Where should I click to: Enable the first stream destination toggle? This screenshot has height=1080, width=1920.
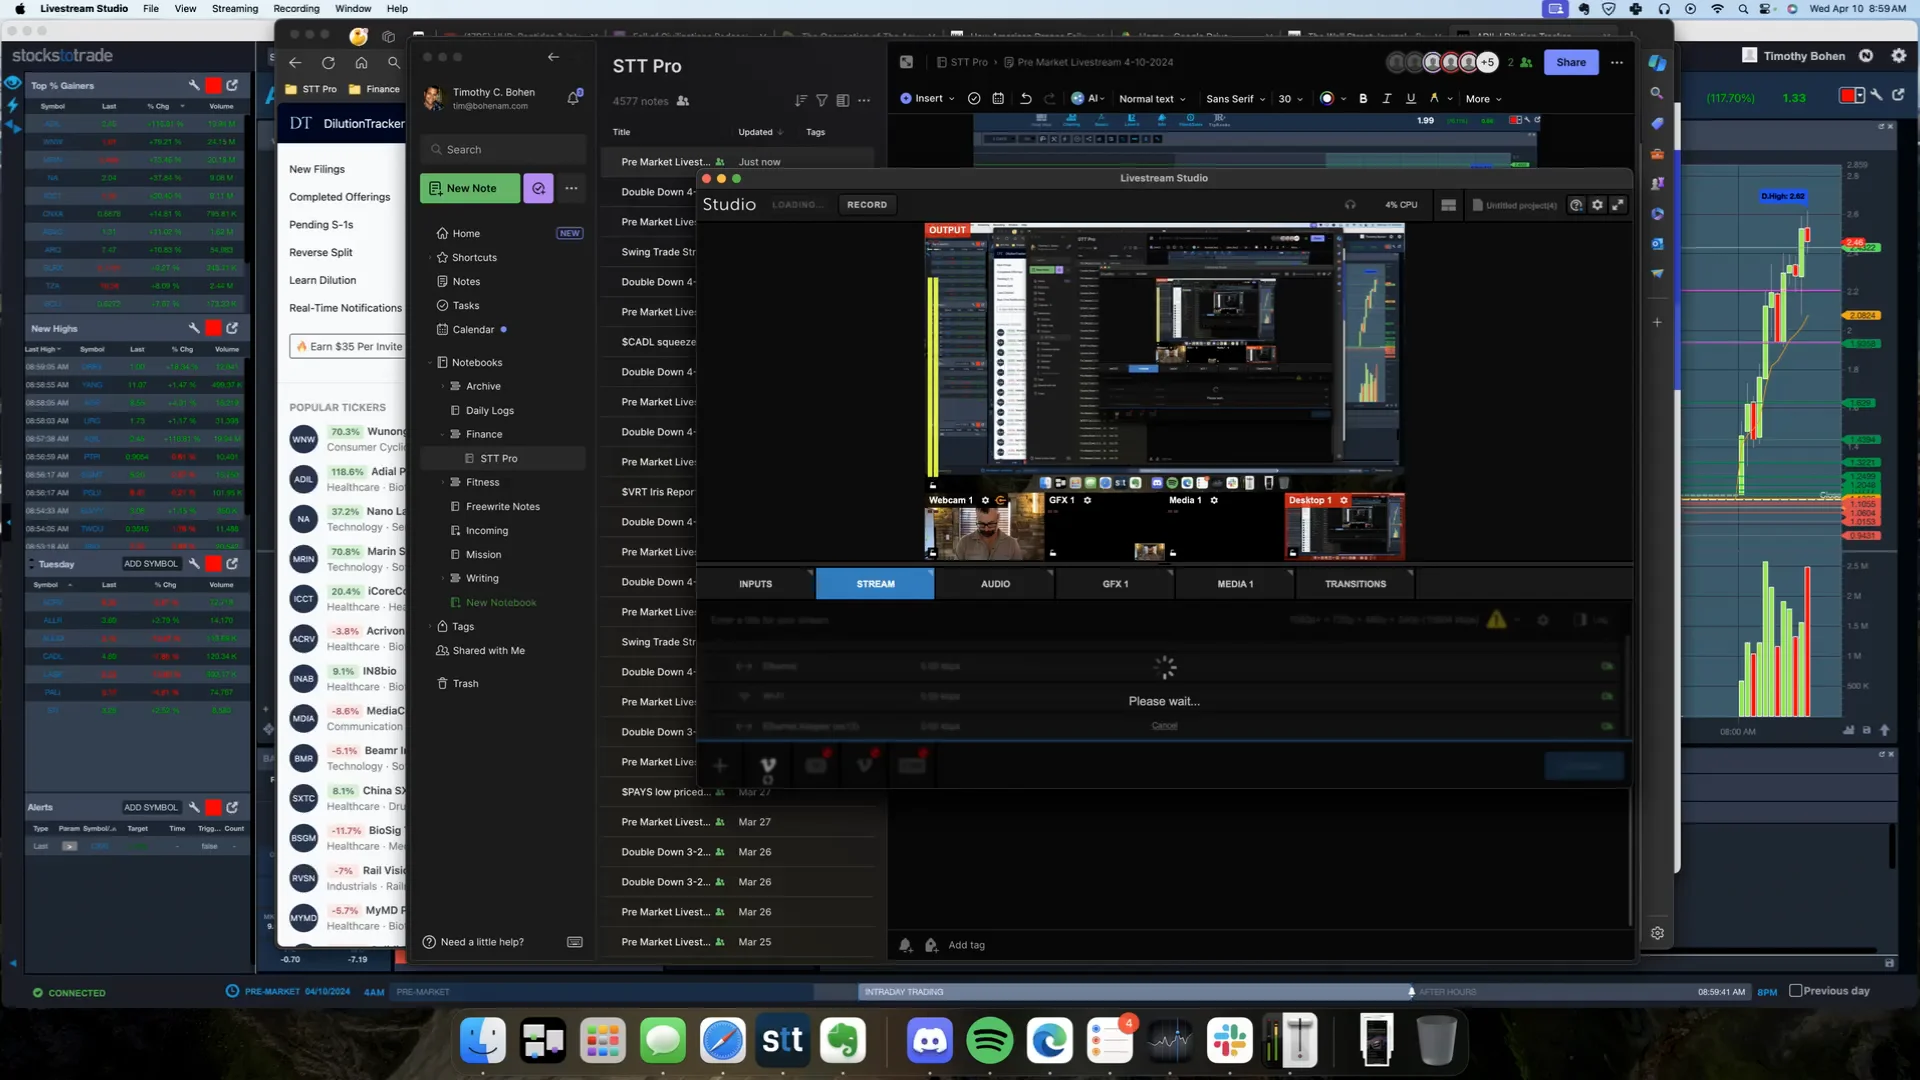pyautogui.click(x=1606, y=666)
